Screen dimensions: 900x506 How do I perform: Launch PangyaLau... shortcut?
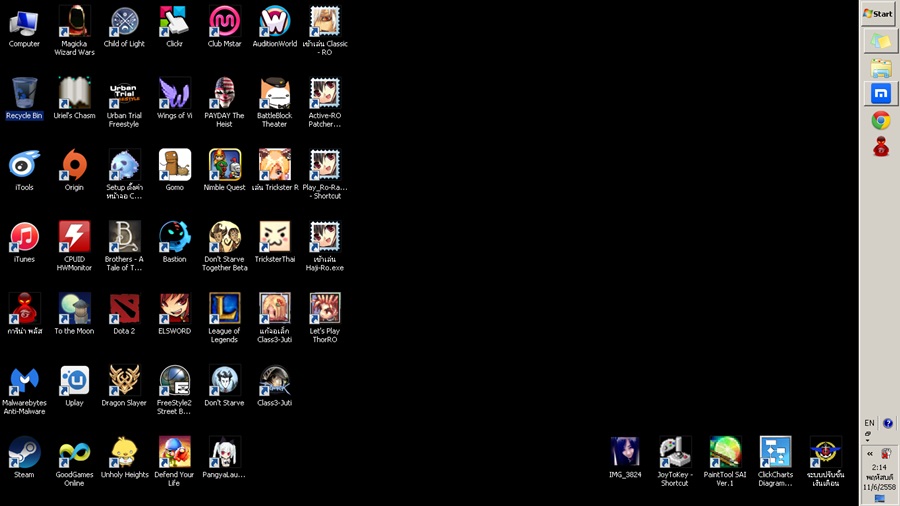[x=224, y=458]
